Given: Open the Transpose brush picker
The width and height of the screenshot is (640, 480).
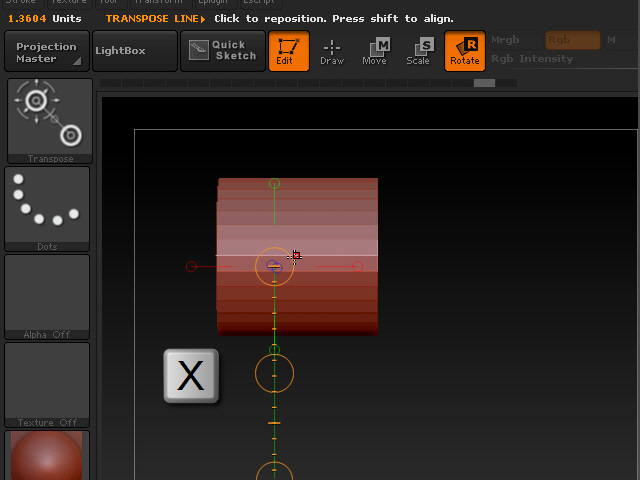Looking at the screenshot, I should coord(50,121).
